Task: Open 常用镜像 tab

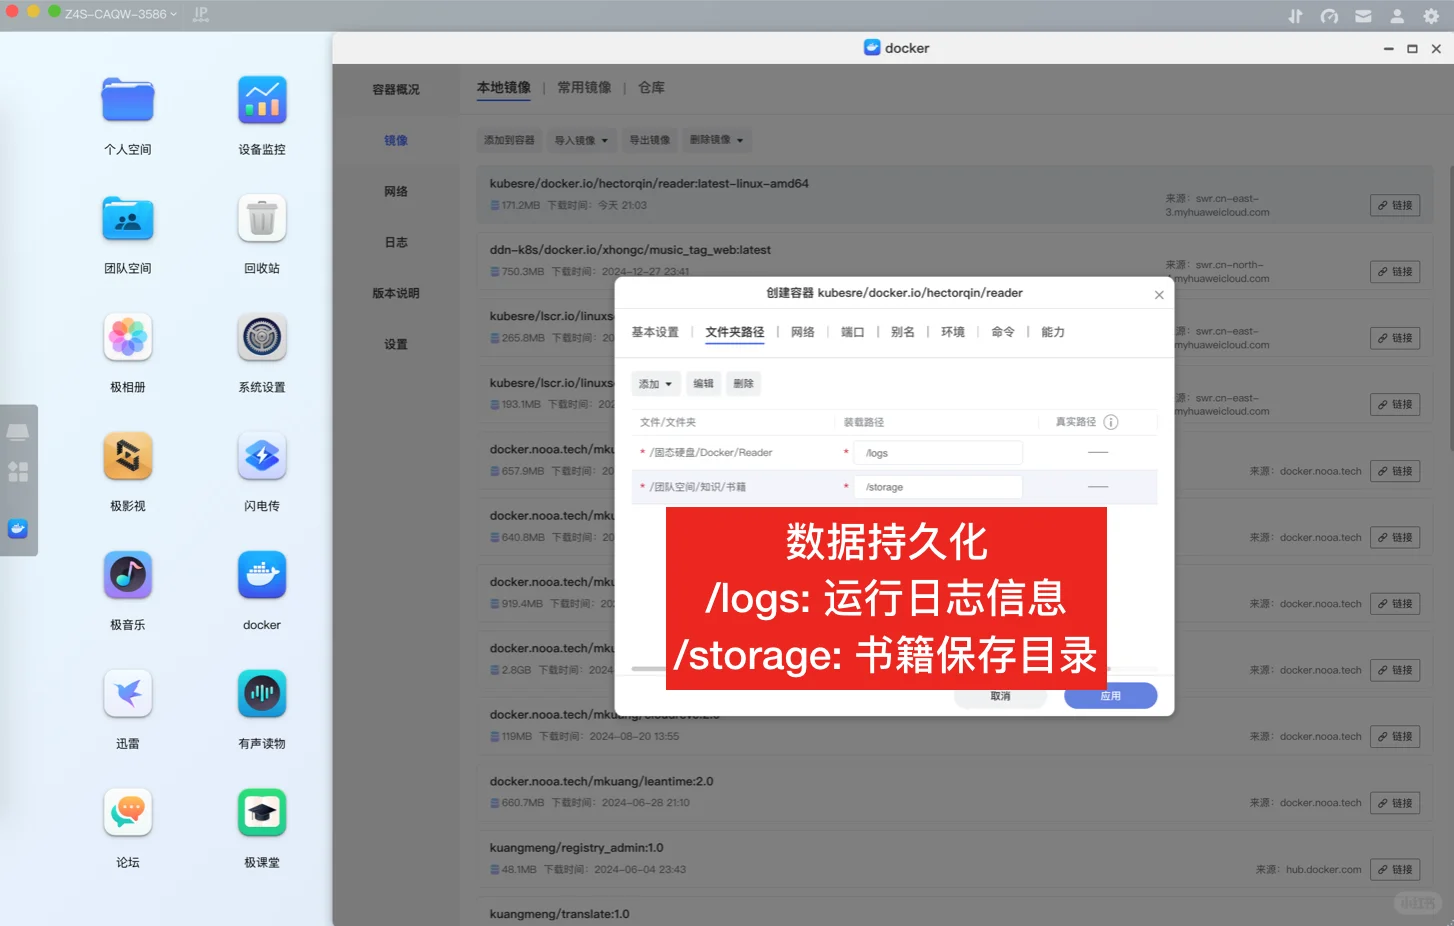Action: point(584,88)
